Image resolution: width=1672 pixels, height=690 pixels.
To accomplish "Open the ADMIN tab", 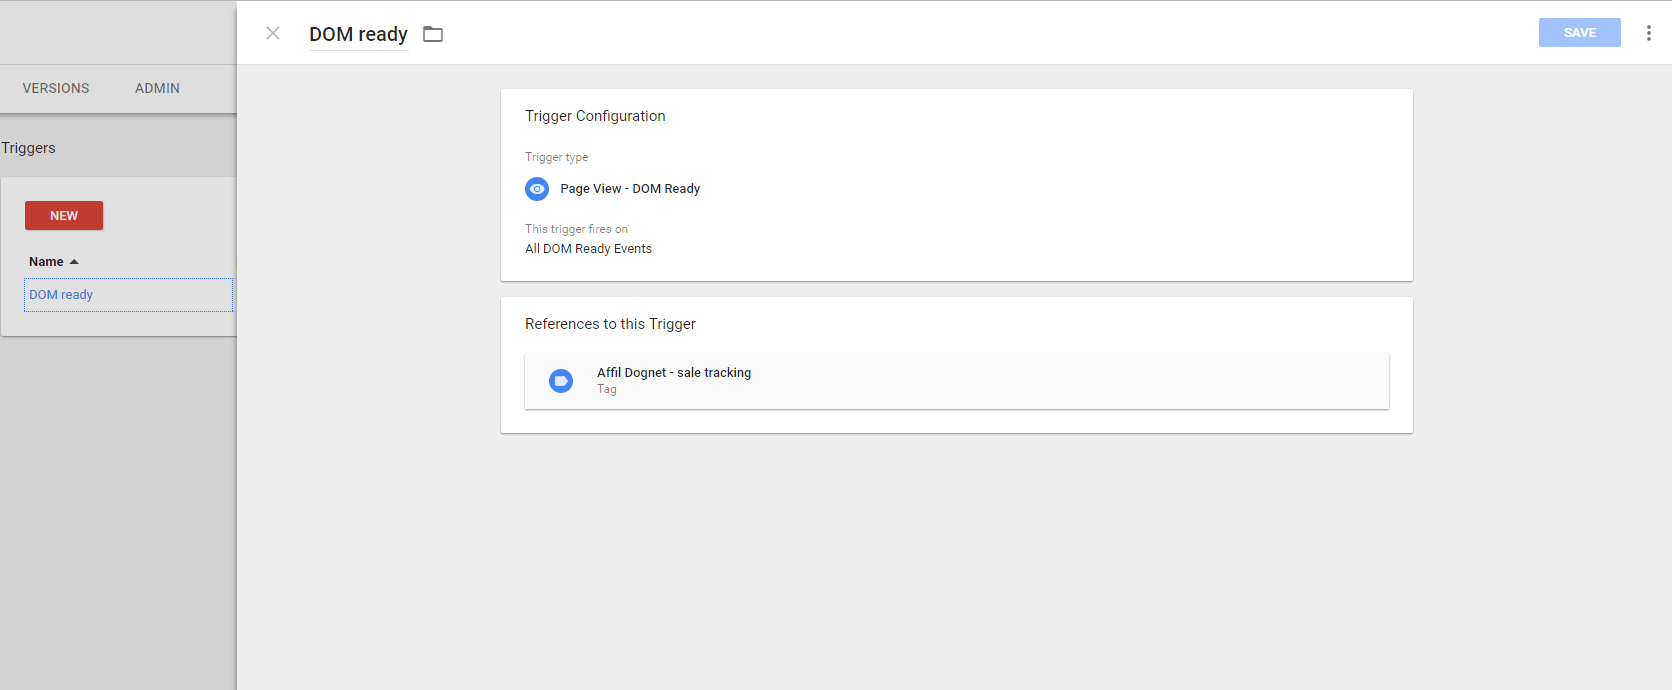I will coord(157,88).
